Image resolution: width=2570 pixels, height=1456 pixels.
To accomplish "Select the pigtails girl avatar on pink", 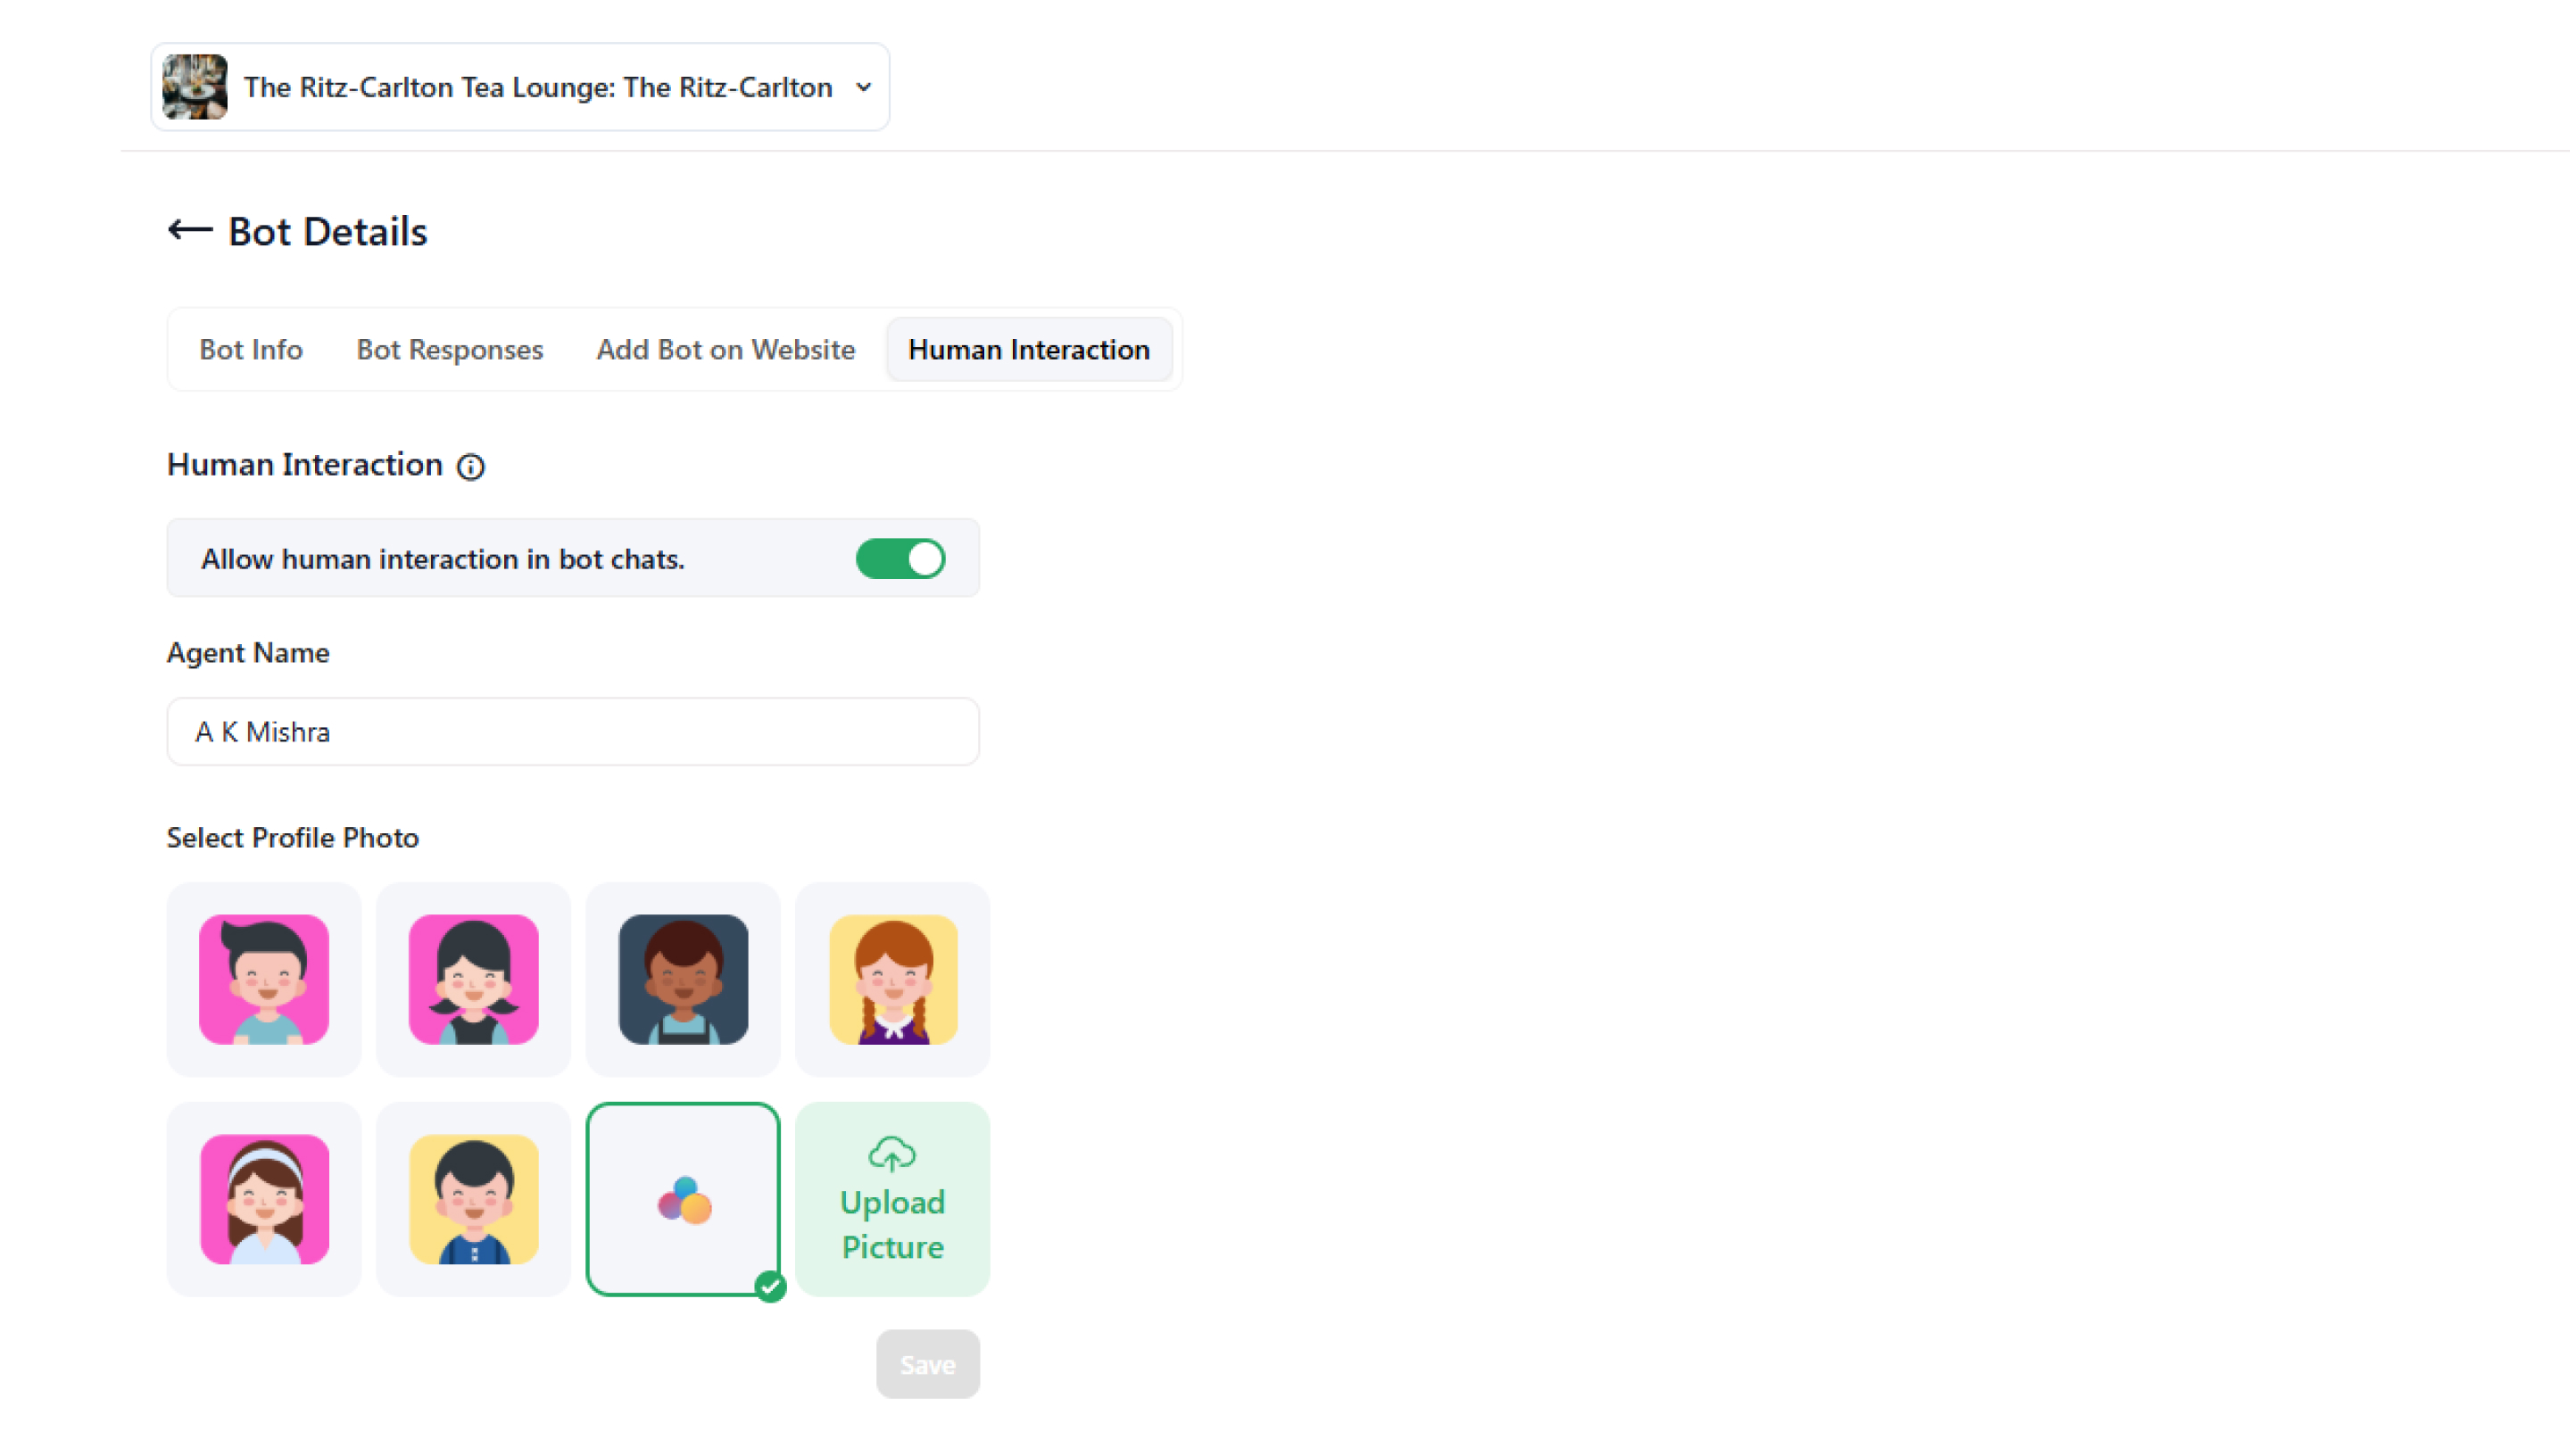I will 473,979.
